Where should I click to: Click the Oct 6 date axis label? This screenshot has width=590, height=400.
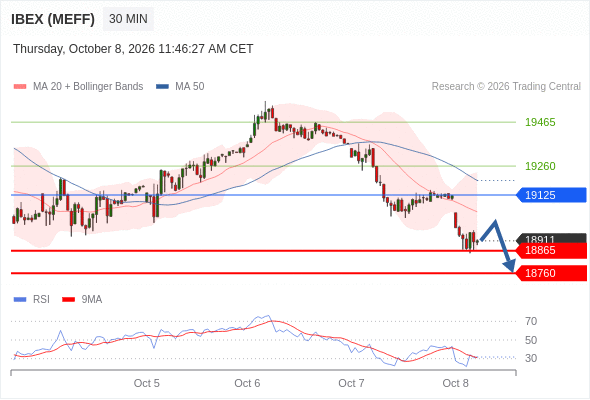247,383
